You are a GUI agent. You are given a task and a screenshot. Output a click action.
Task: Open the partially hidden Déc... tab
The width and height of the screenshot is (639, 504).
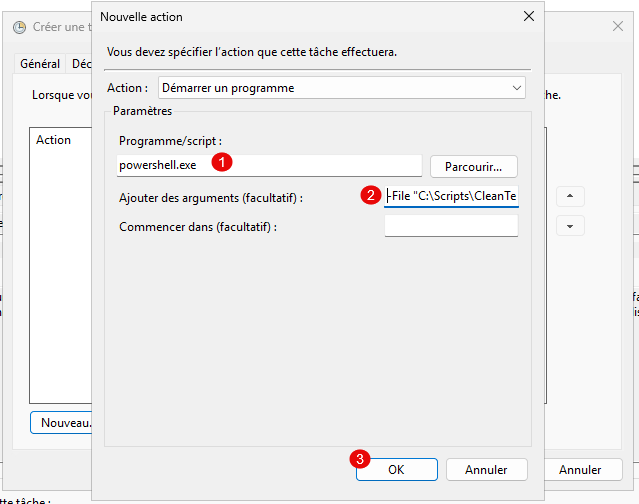[79, 63]
